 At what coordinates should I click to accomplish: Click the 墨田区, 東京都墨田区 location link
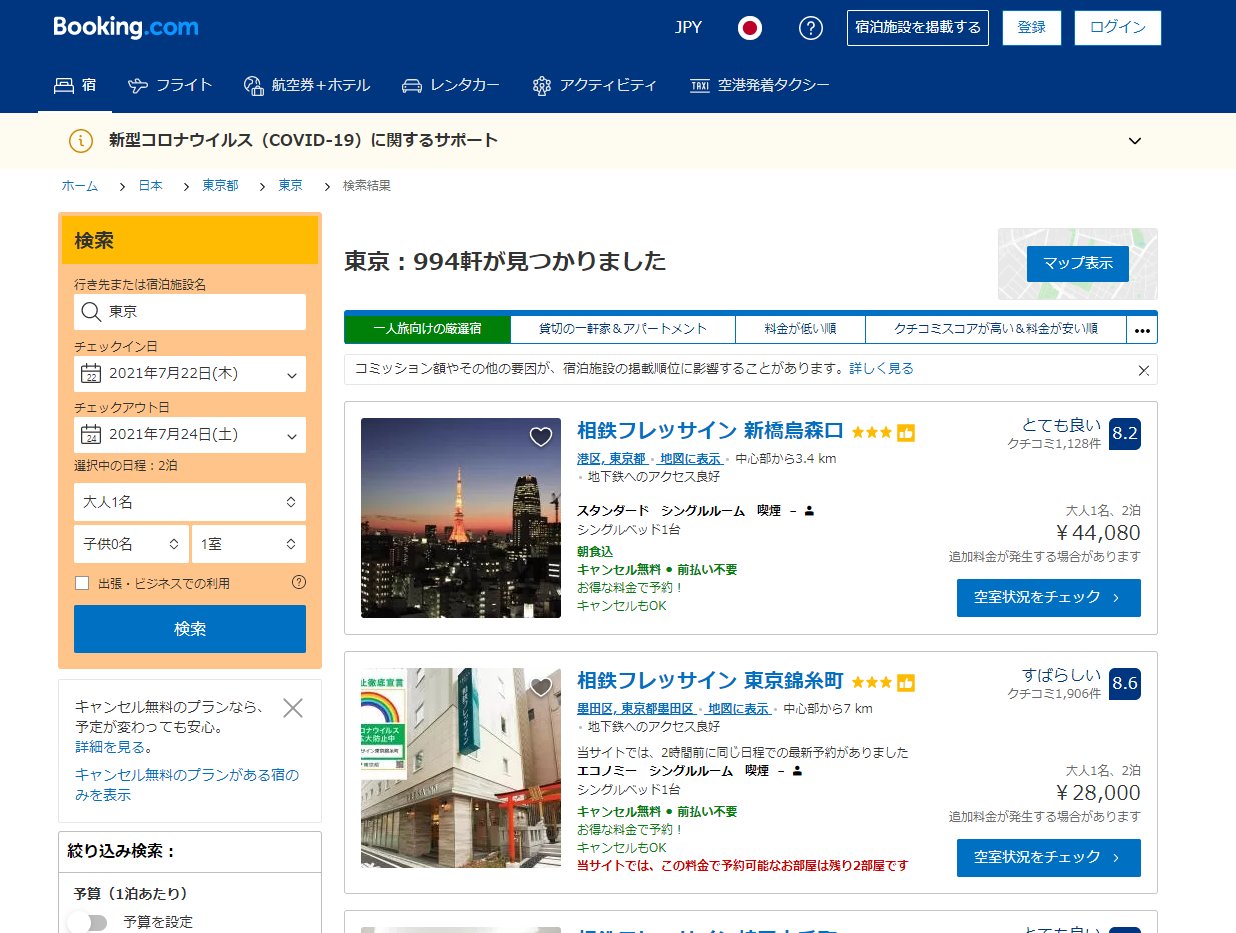pos(635,709)
